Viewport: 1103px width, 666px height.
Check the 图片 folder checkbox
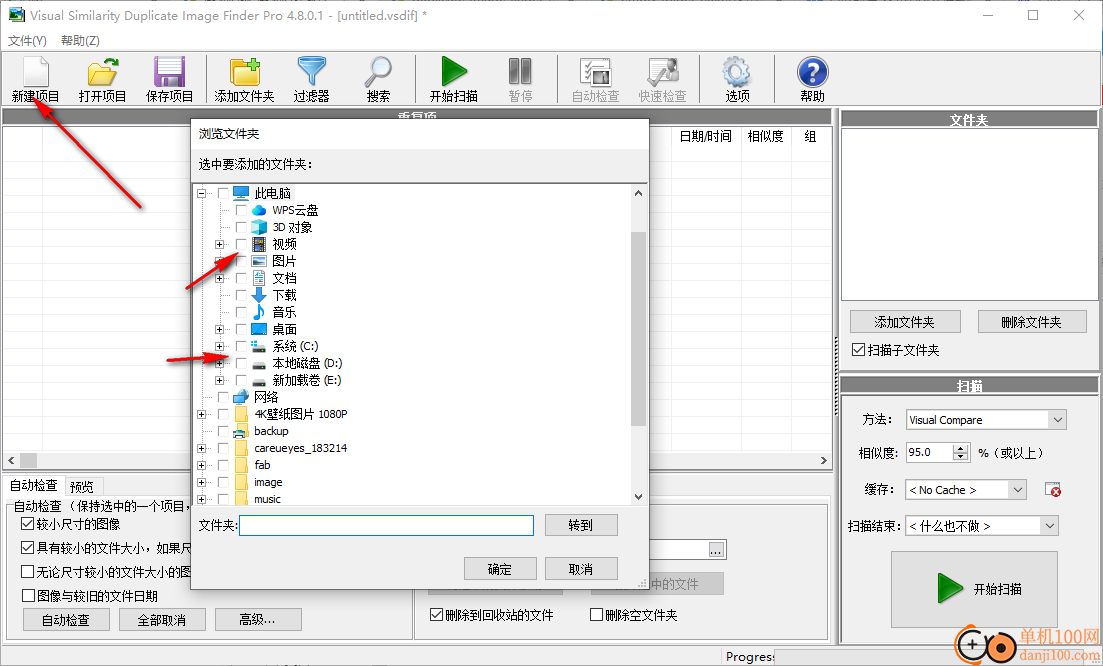coord(241,261)
